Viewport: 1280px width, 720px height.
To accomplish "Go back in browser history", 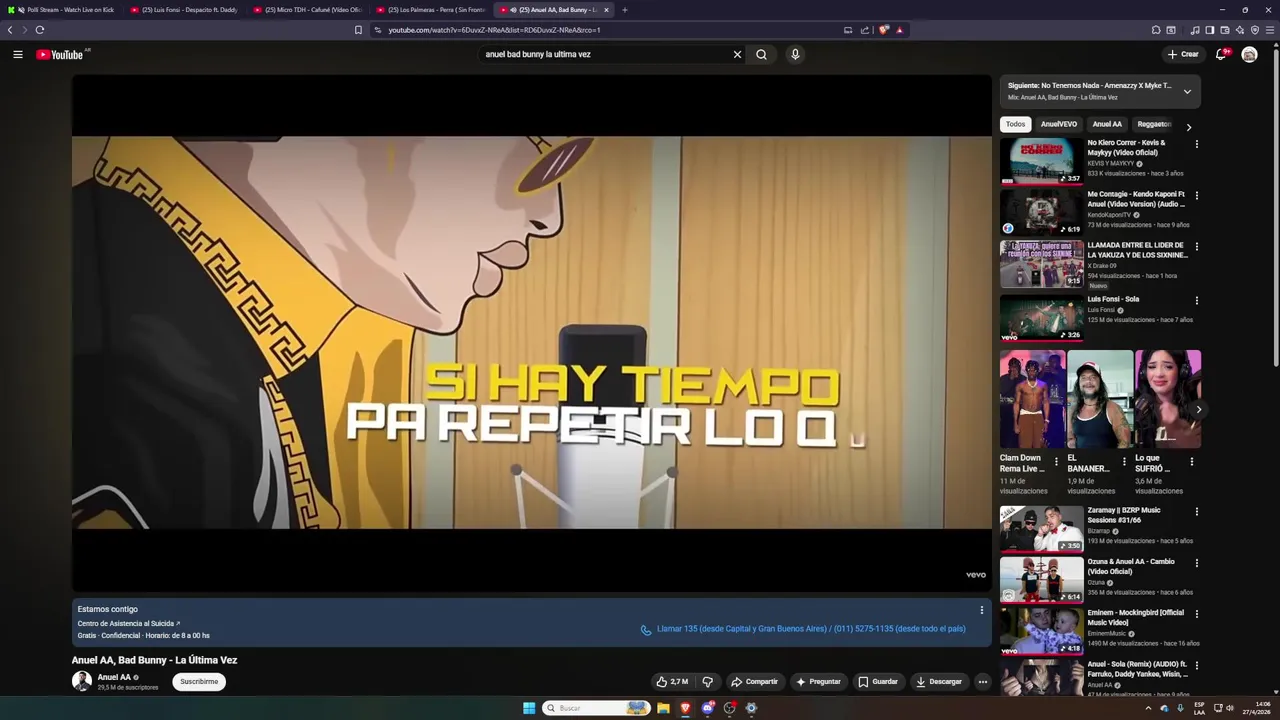I will pos(10,30).
